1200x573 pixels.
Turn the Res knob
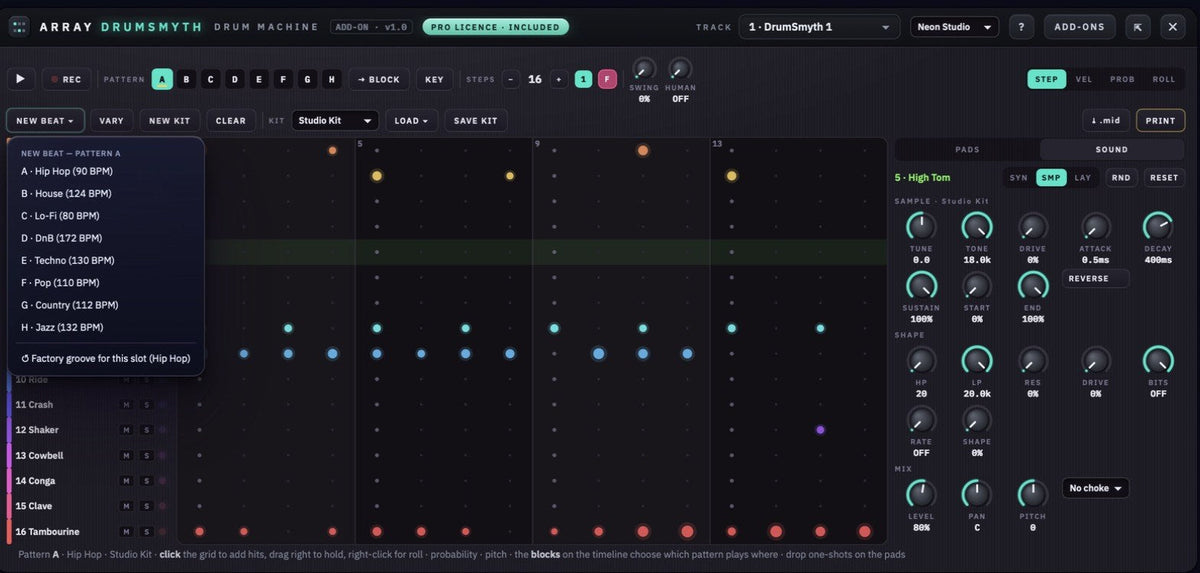tap(1033, 361)
